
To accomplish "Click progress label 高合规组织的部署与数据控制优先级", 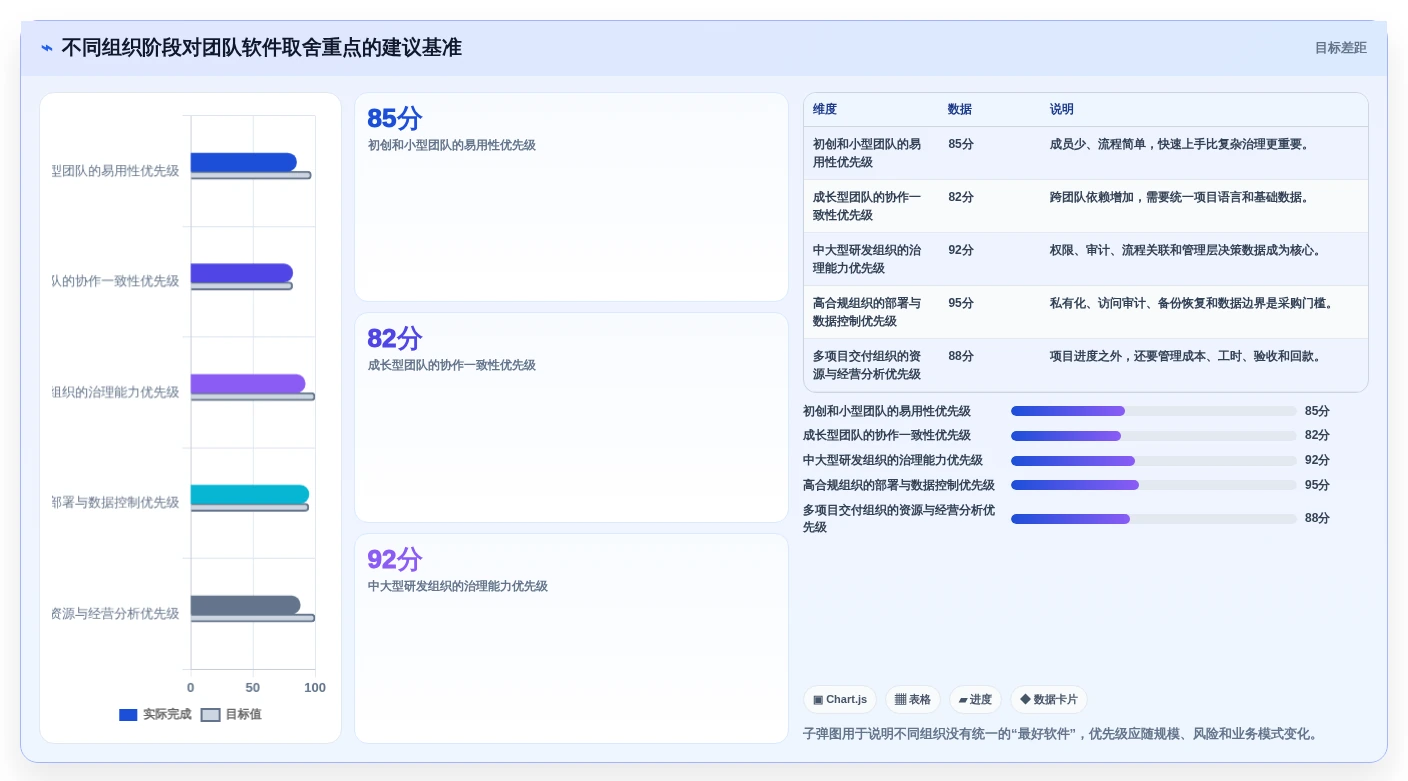I will pyautogui.click(x=899, y=485).
